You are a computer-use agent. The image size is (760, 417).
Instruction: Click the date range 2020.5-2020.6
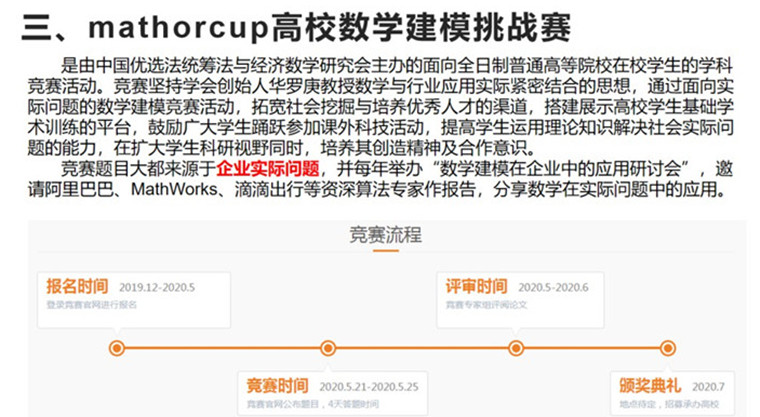(x=553, y=287)
